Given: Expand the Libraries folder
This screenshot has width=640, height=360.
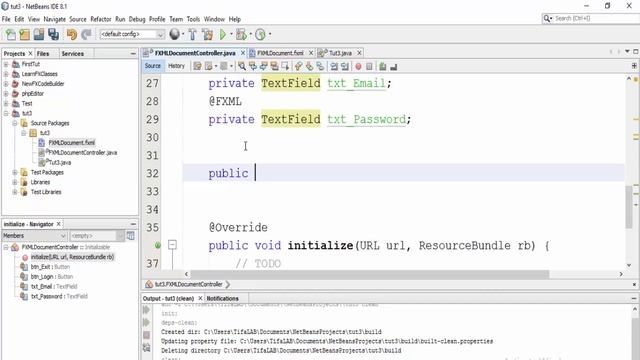Looking at the screenshot, I should tap(15, 182).
